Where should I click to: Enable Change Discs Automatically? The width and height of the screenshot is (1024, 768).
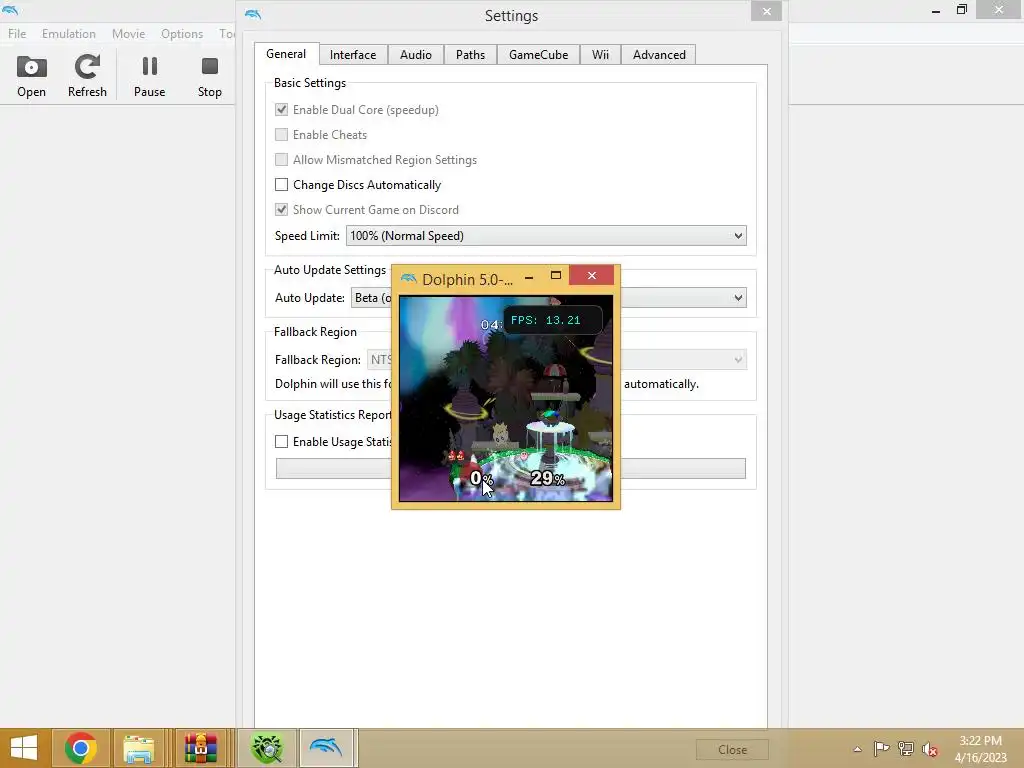tap(281, 185)
